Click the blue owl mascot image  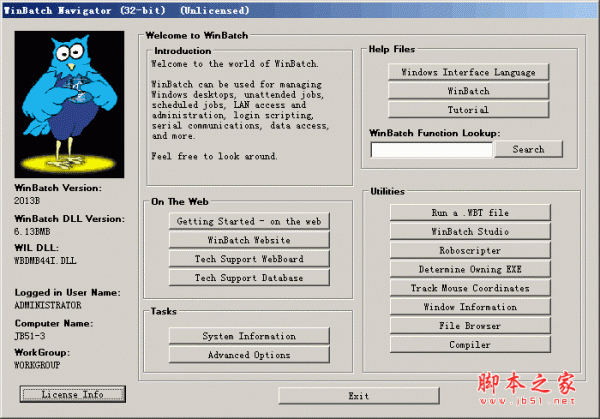(x=69, y=104)
